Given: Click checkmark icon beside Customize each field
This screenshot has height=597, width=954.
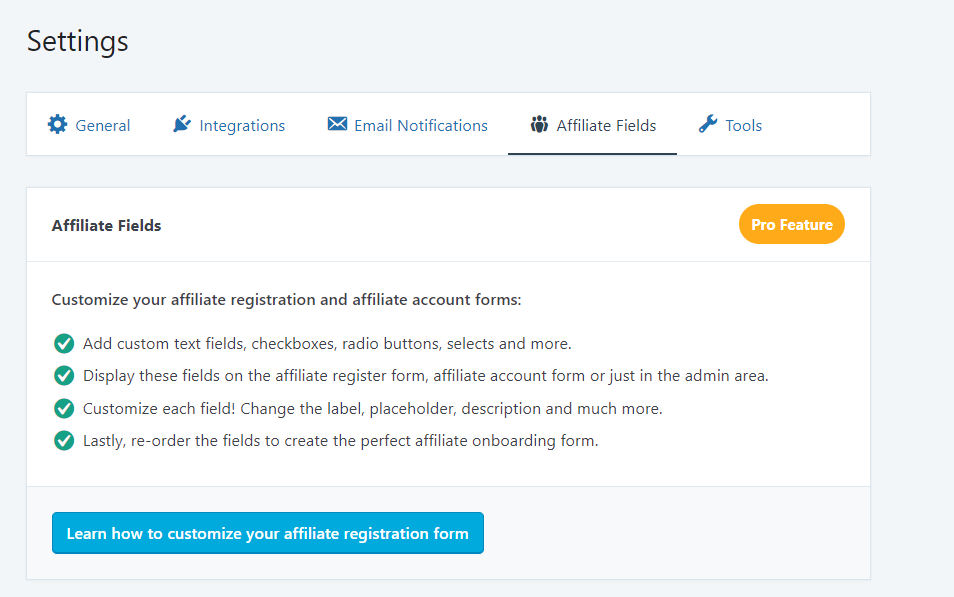Looking at the screenshot, I should 64,408.
